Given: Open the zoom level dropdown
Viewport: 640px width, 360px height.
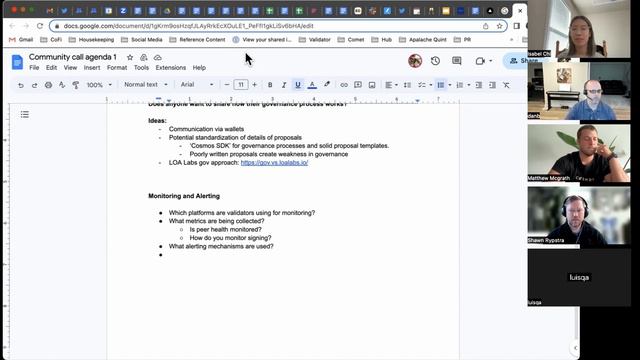Looking at the screenshot, I should pyautogui.click(x=99, y=85).
